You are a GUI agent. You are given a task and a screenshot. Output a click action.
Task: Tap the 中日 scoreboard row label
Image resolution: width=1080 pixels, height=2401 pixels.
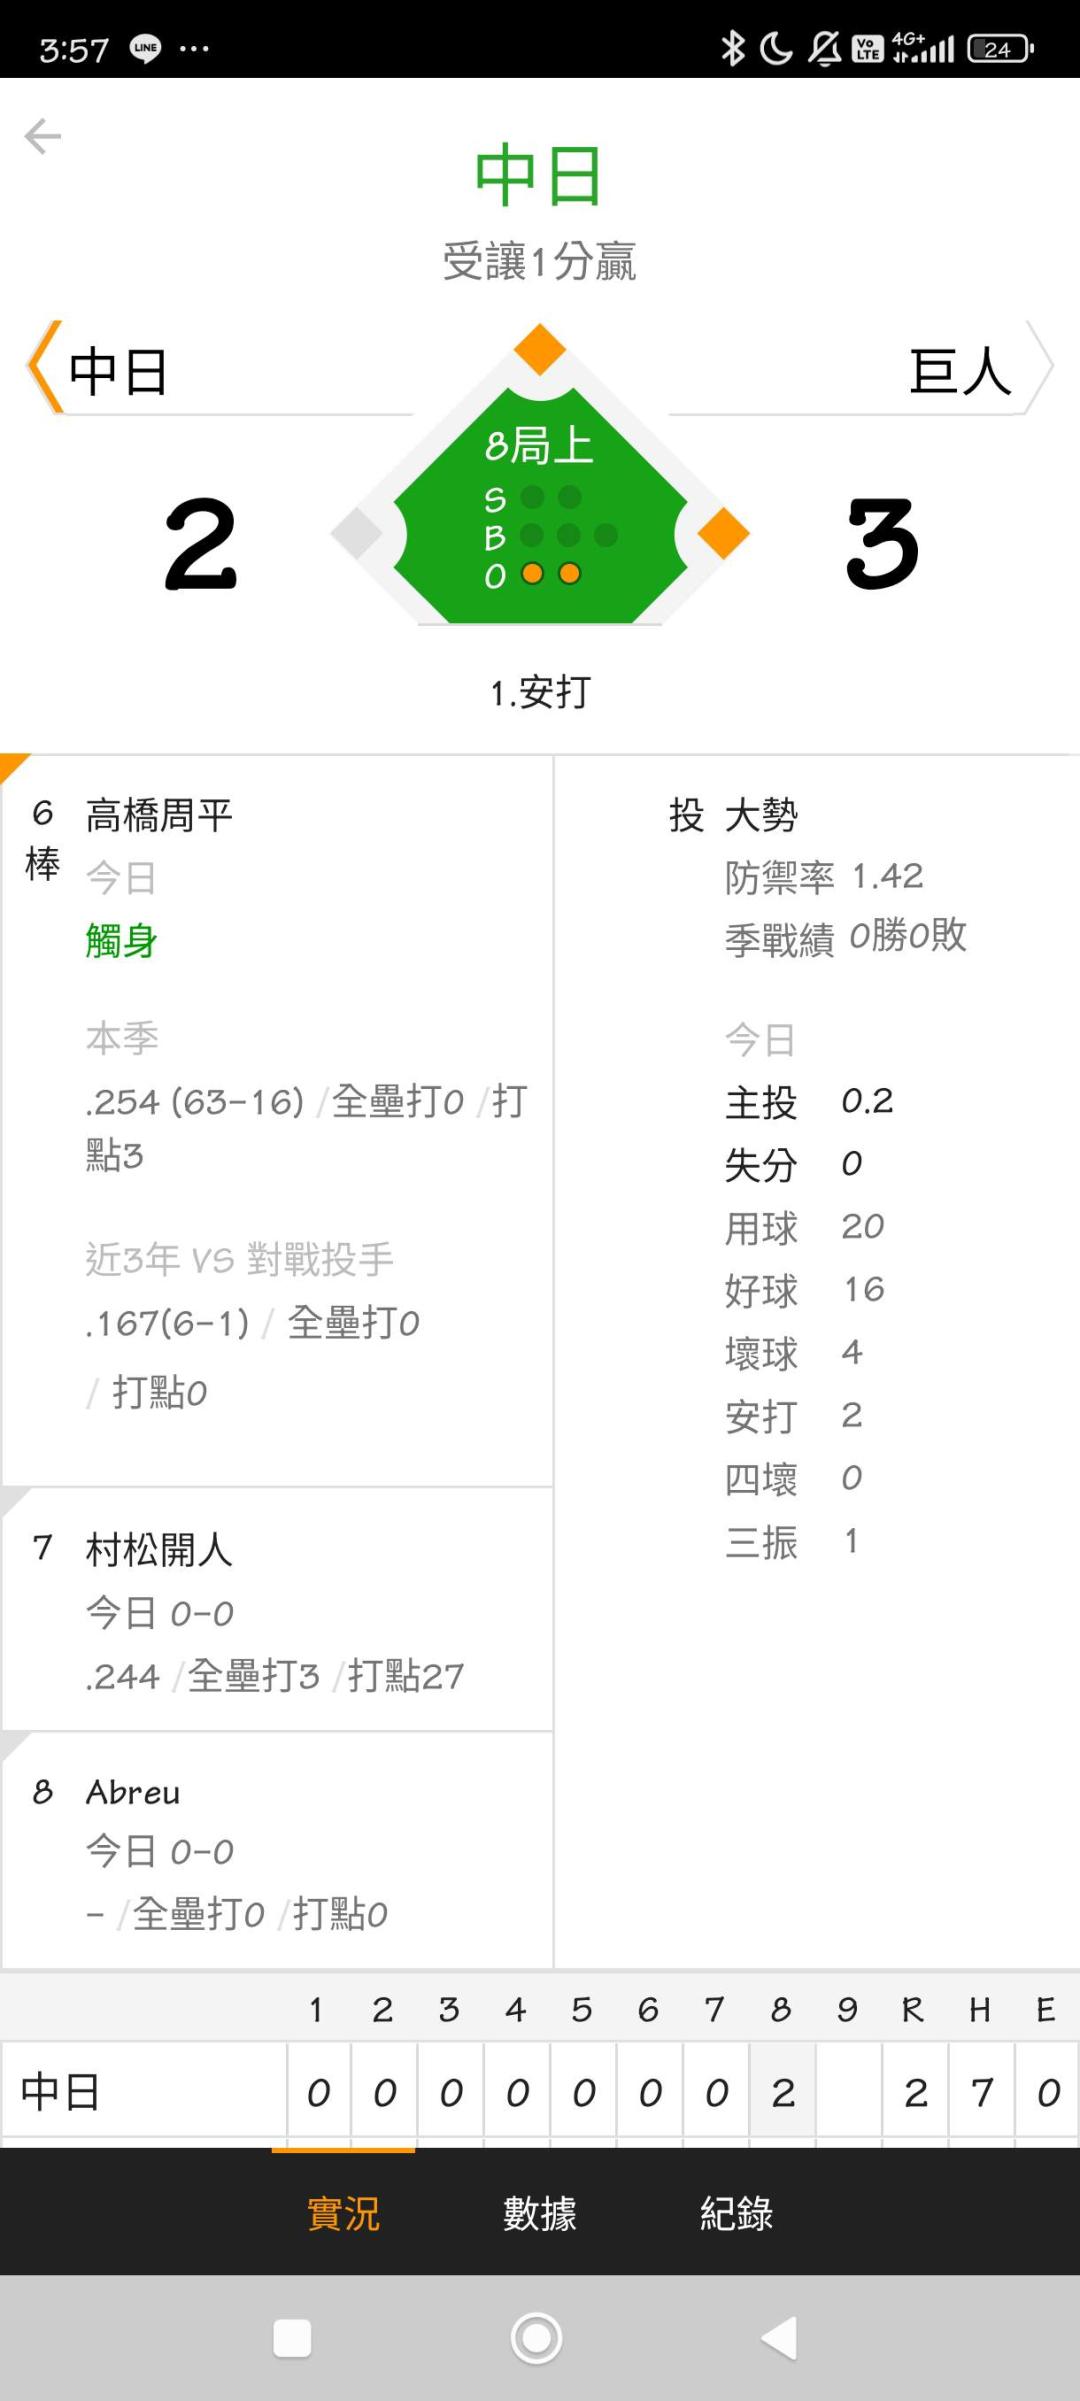coord(61,2092)
